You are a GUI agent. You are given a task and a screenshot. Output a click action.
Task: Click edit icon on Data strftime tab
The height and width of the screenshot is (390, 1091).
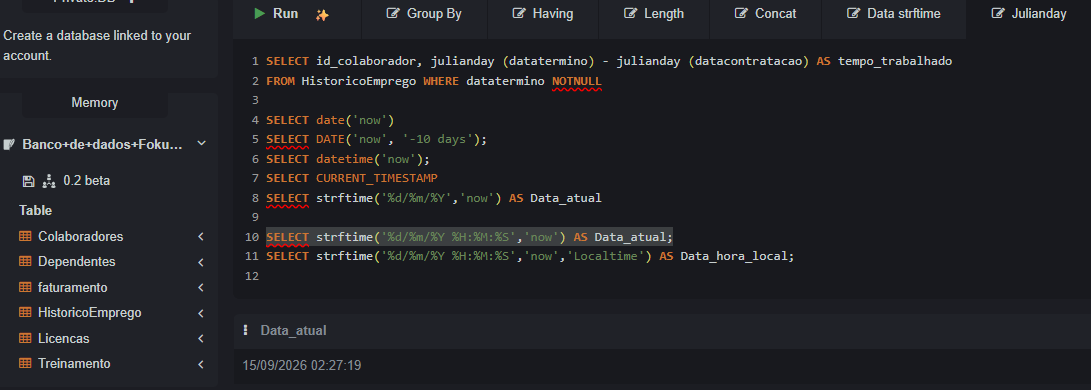tap(854, 14)
